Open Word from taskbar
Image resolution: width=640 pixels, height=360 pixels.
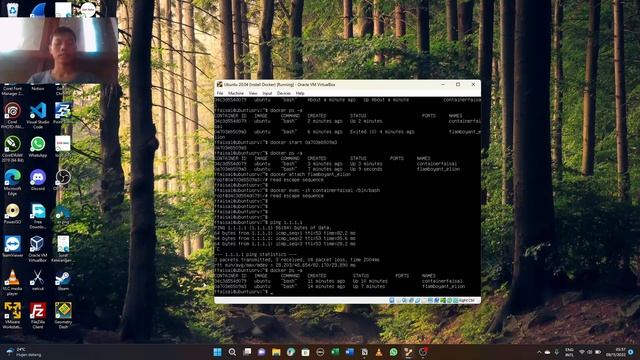(x=350, y=352)
